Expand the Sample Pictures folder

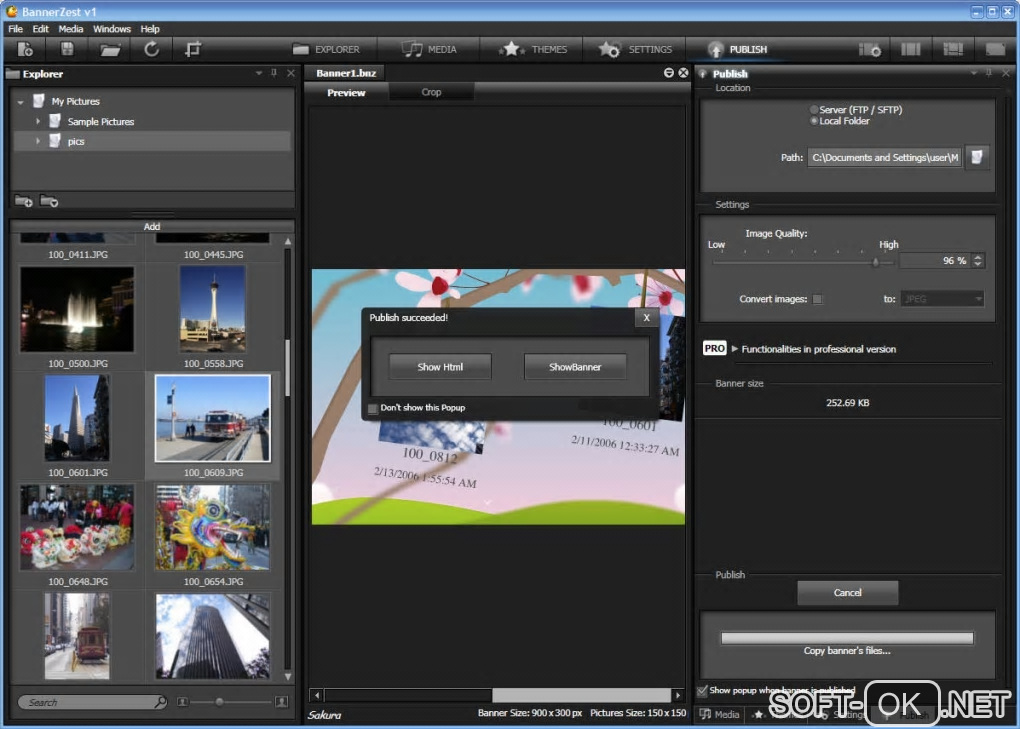click(38, 122)
